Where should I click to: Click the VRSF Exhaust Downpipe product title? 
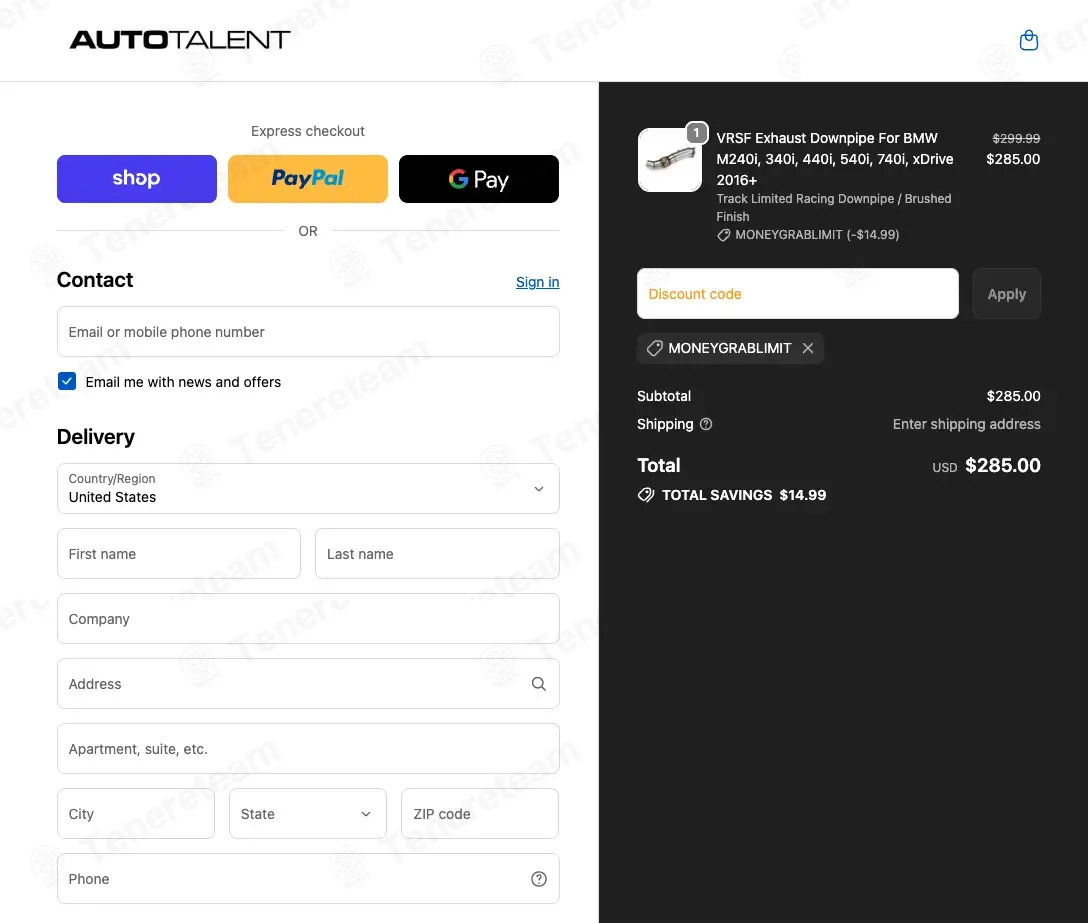[834, 159]
